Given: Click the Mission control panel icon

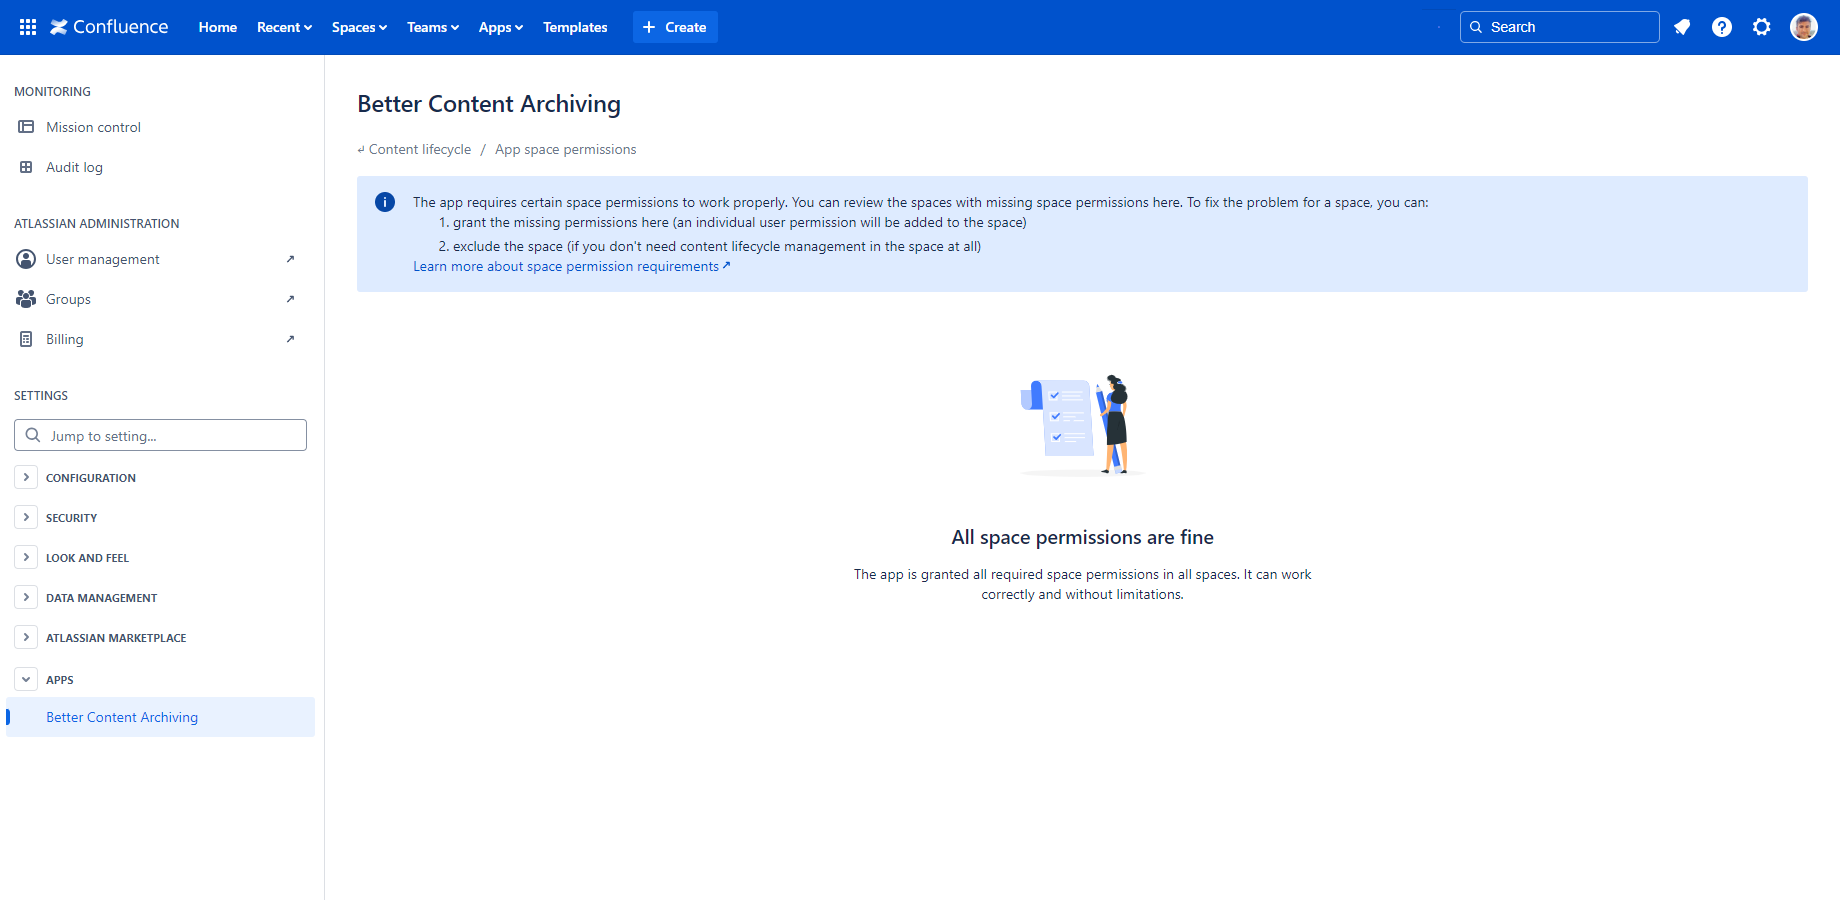Looking at the screenshot, I should (26, 127).
